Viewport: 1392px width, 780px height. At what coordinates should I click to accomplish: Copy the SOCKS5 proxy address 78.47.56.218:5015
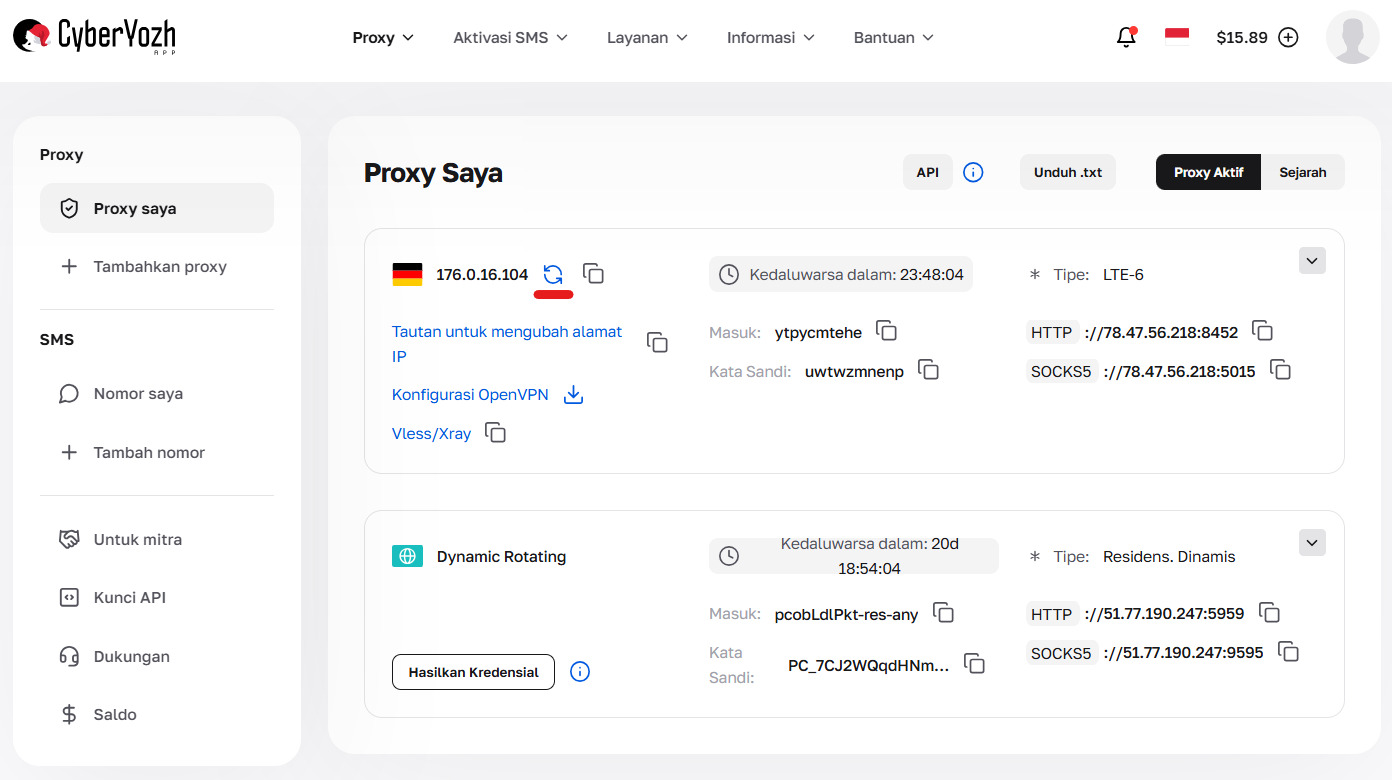pos(1281,369)
